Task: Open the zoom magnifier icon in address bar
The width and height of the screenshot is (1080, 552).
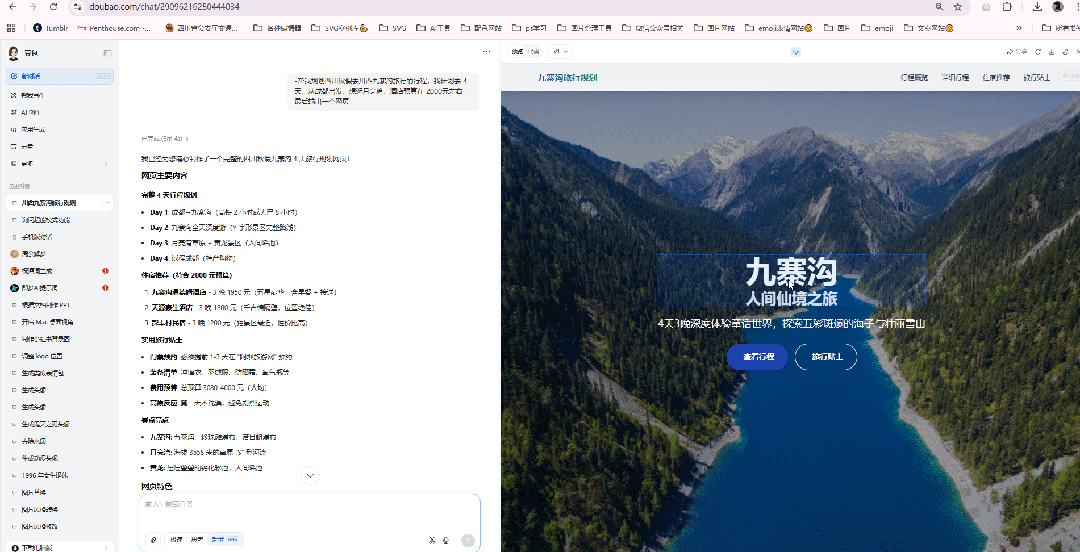Action: 939,7
